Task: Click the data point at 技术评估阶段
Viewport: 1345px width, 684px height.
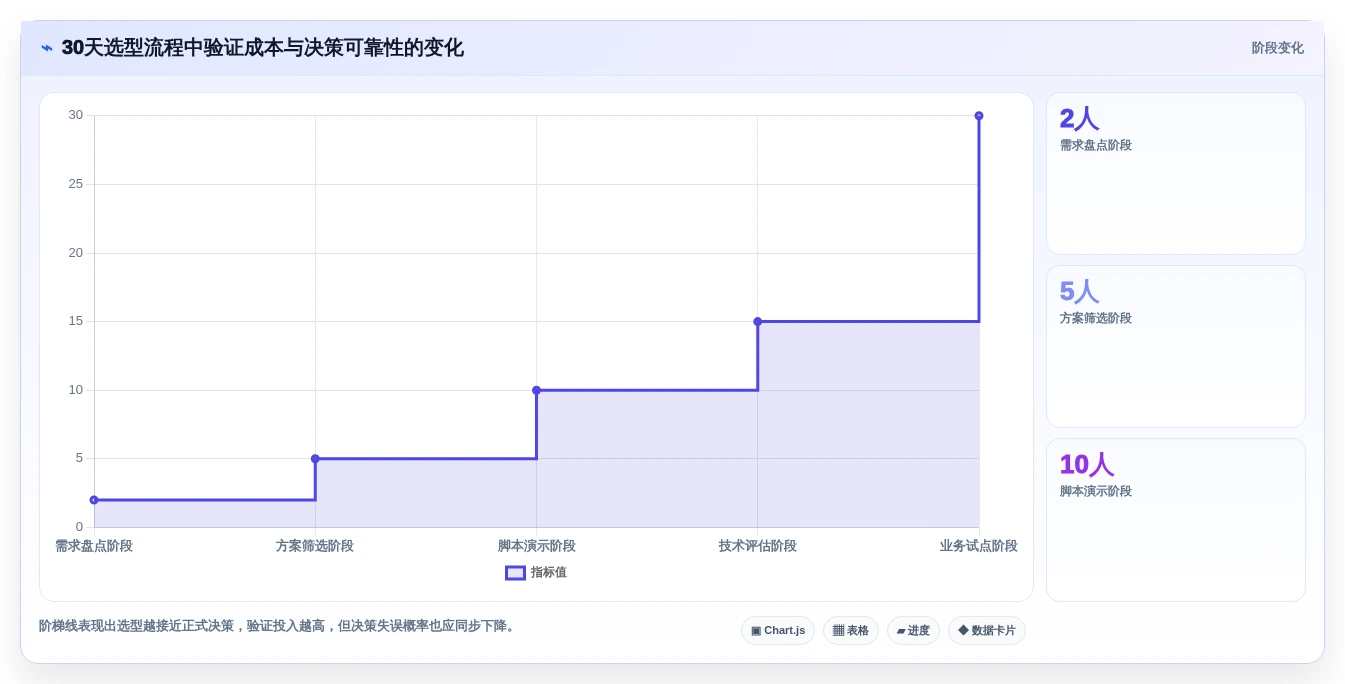Action: click(757, 321)
